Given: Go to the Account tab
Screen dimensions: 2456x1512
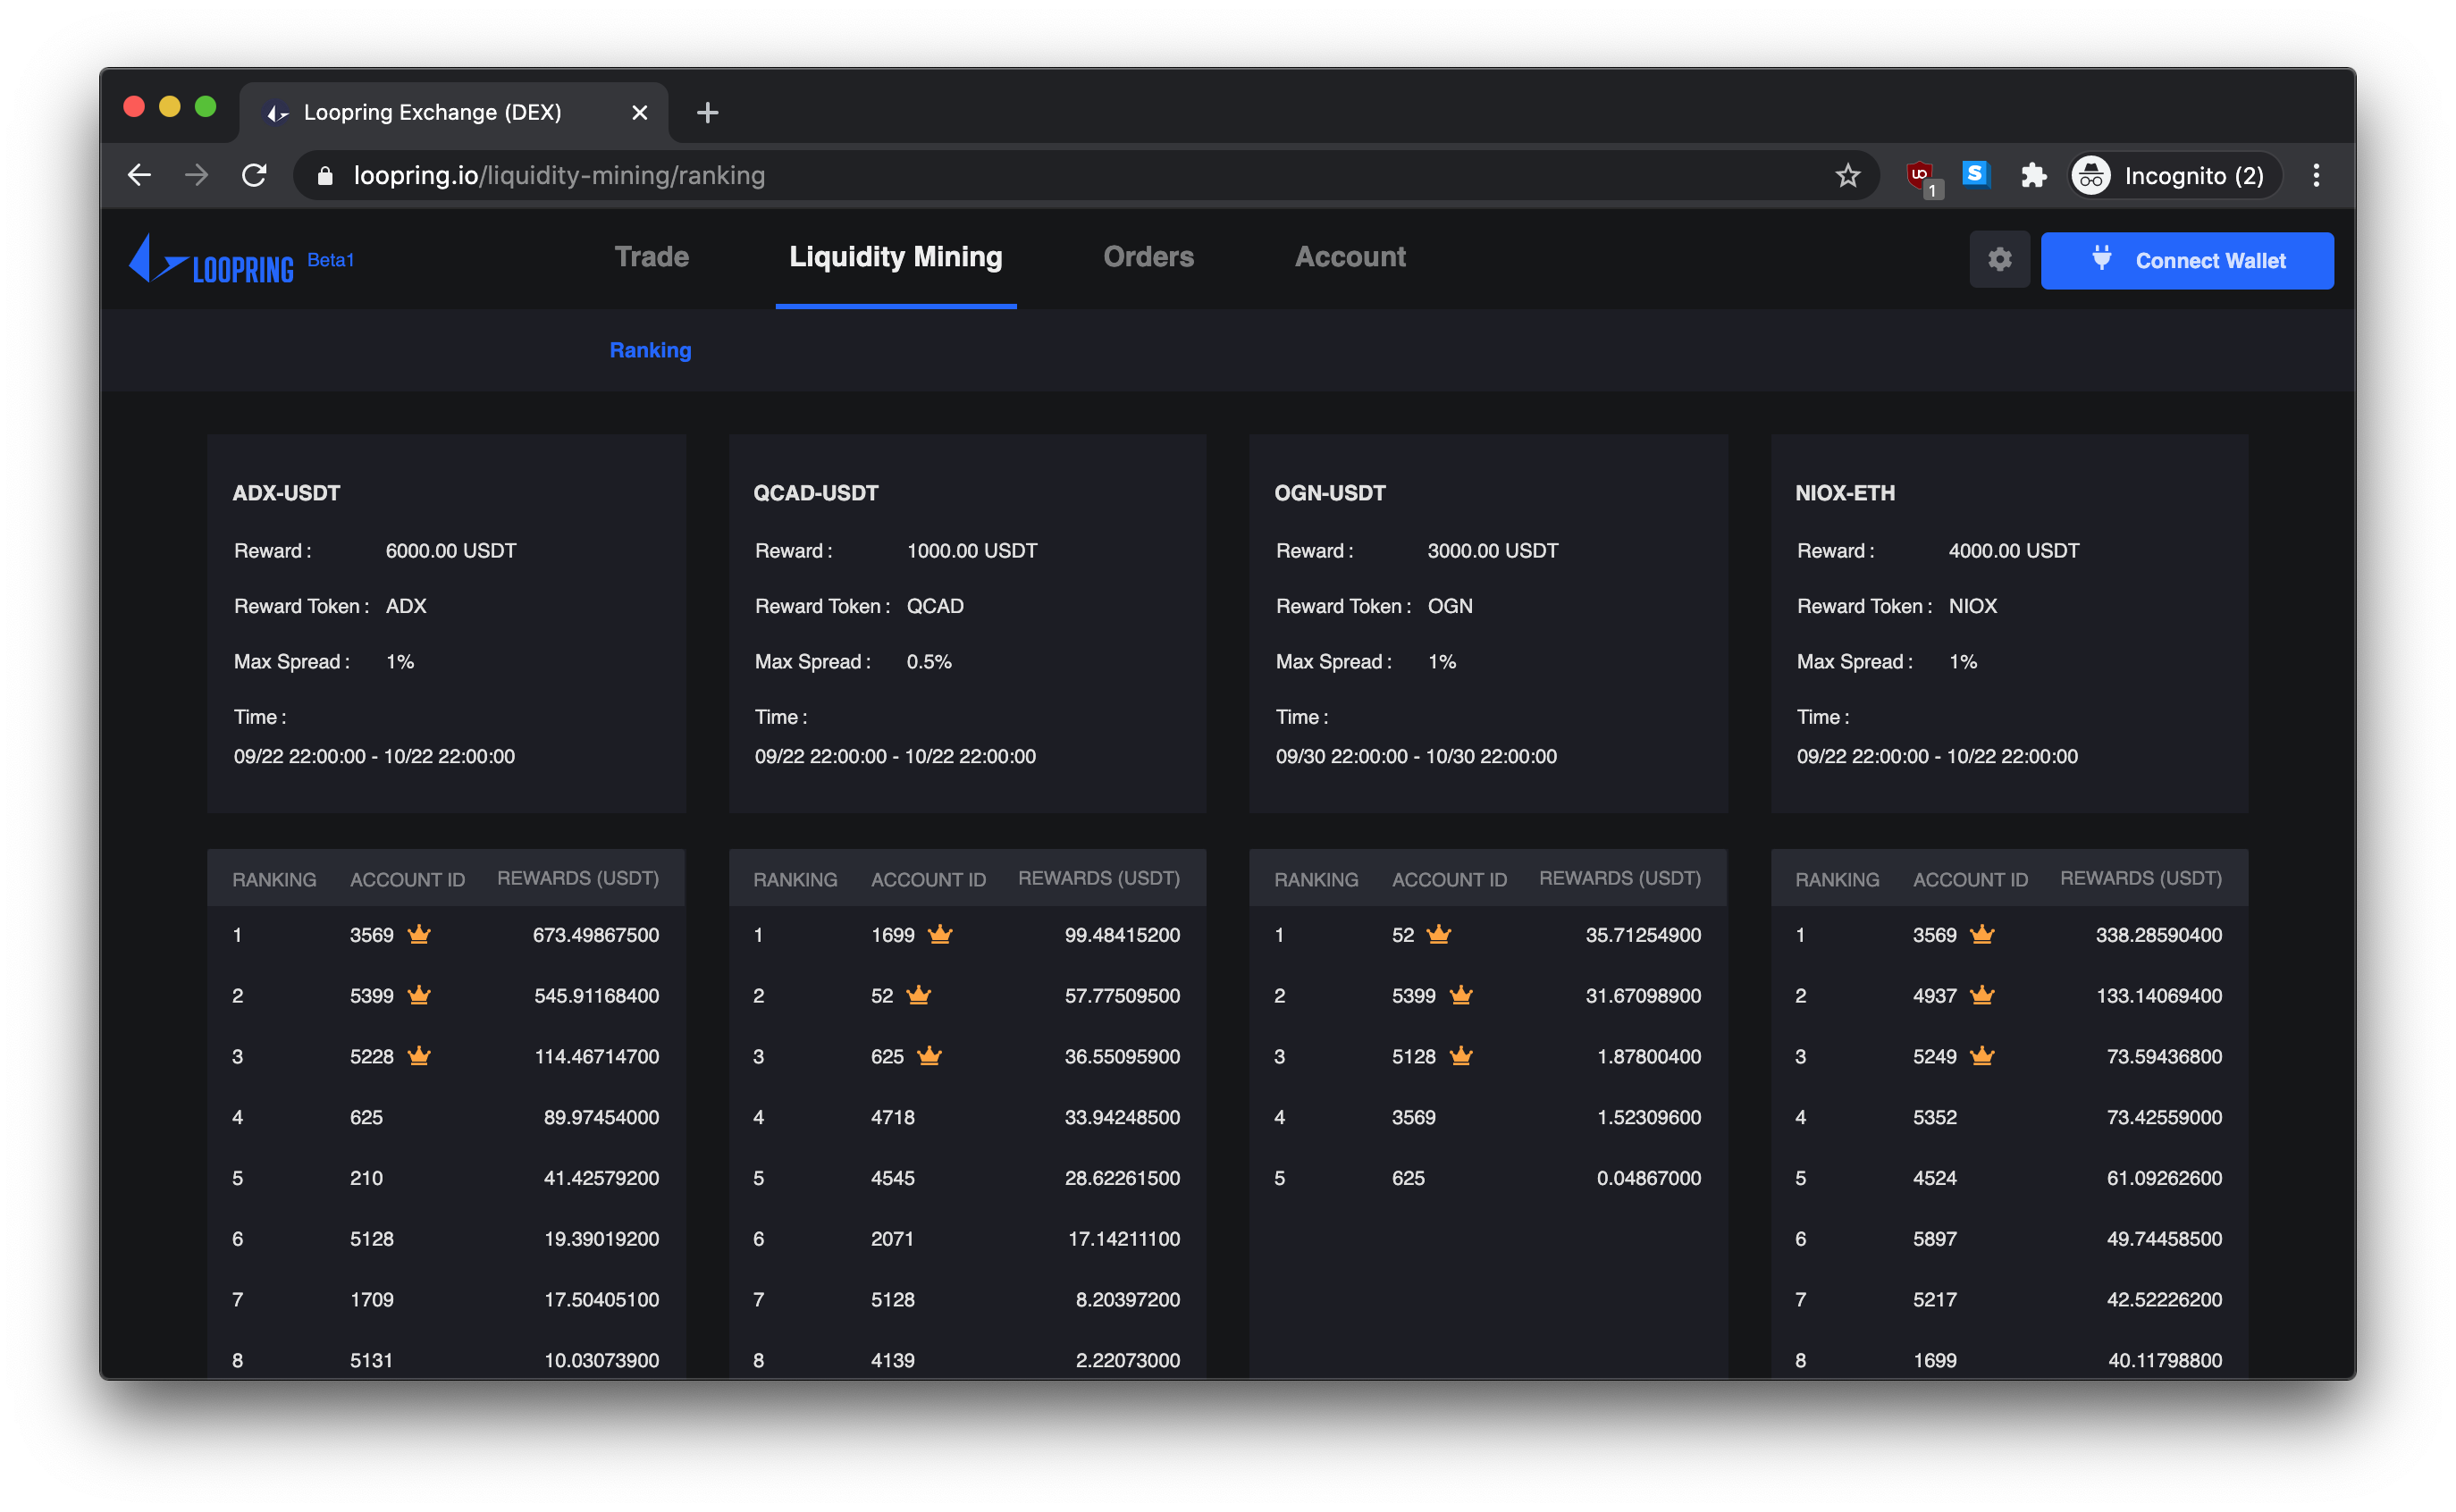Looking at the screenshot, I should tap(1350, 257).
